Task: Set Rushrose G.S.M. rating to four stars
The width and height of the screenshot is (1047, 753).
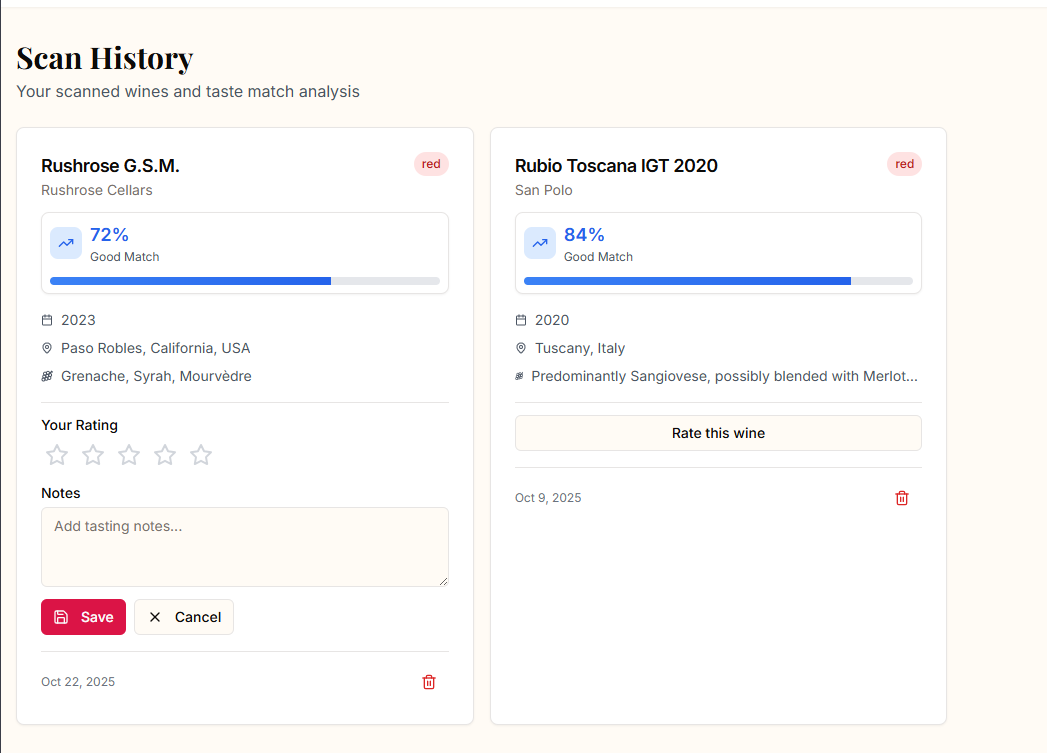Action: 165,455
